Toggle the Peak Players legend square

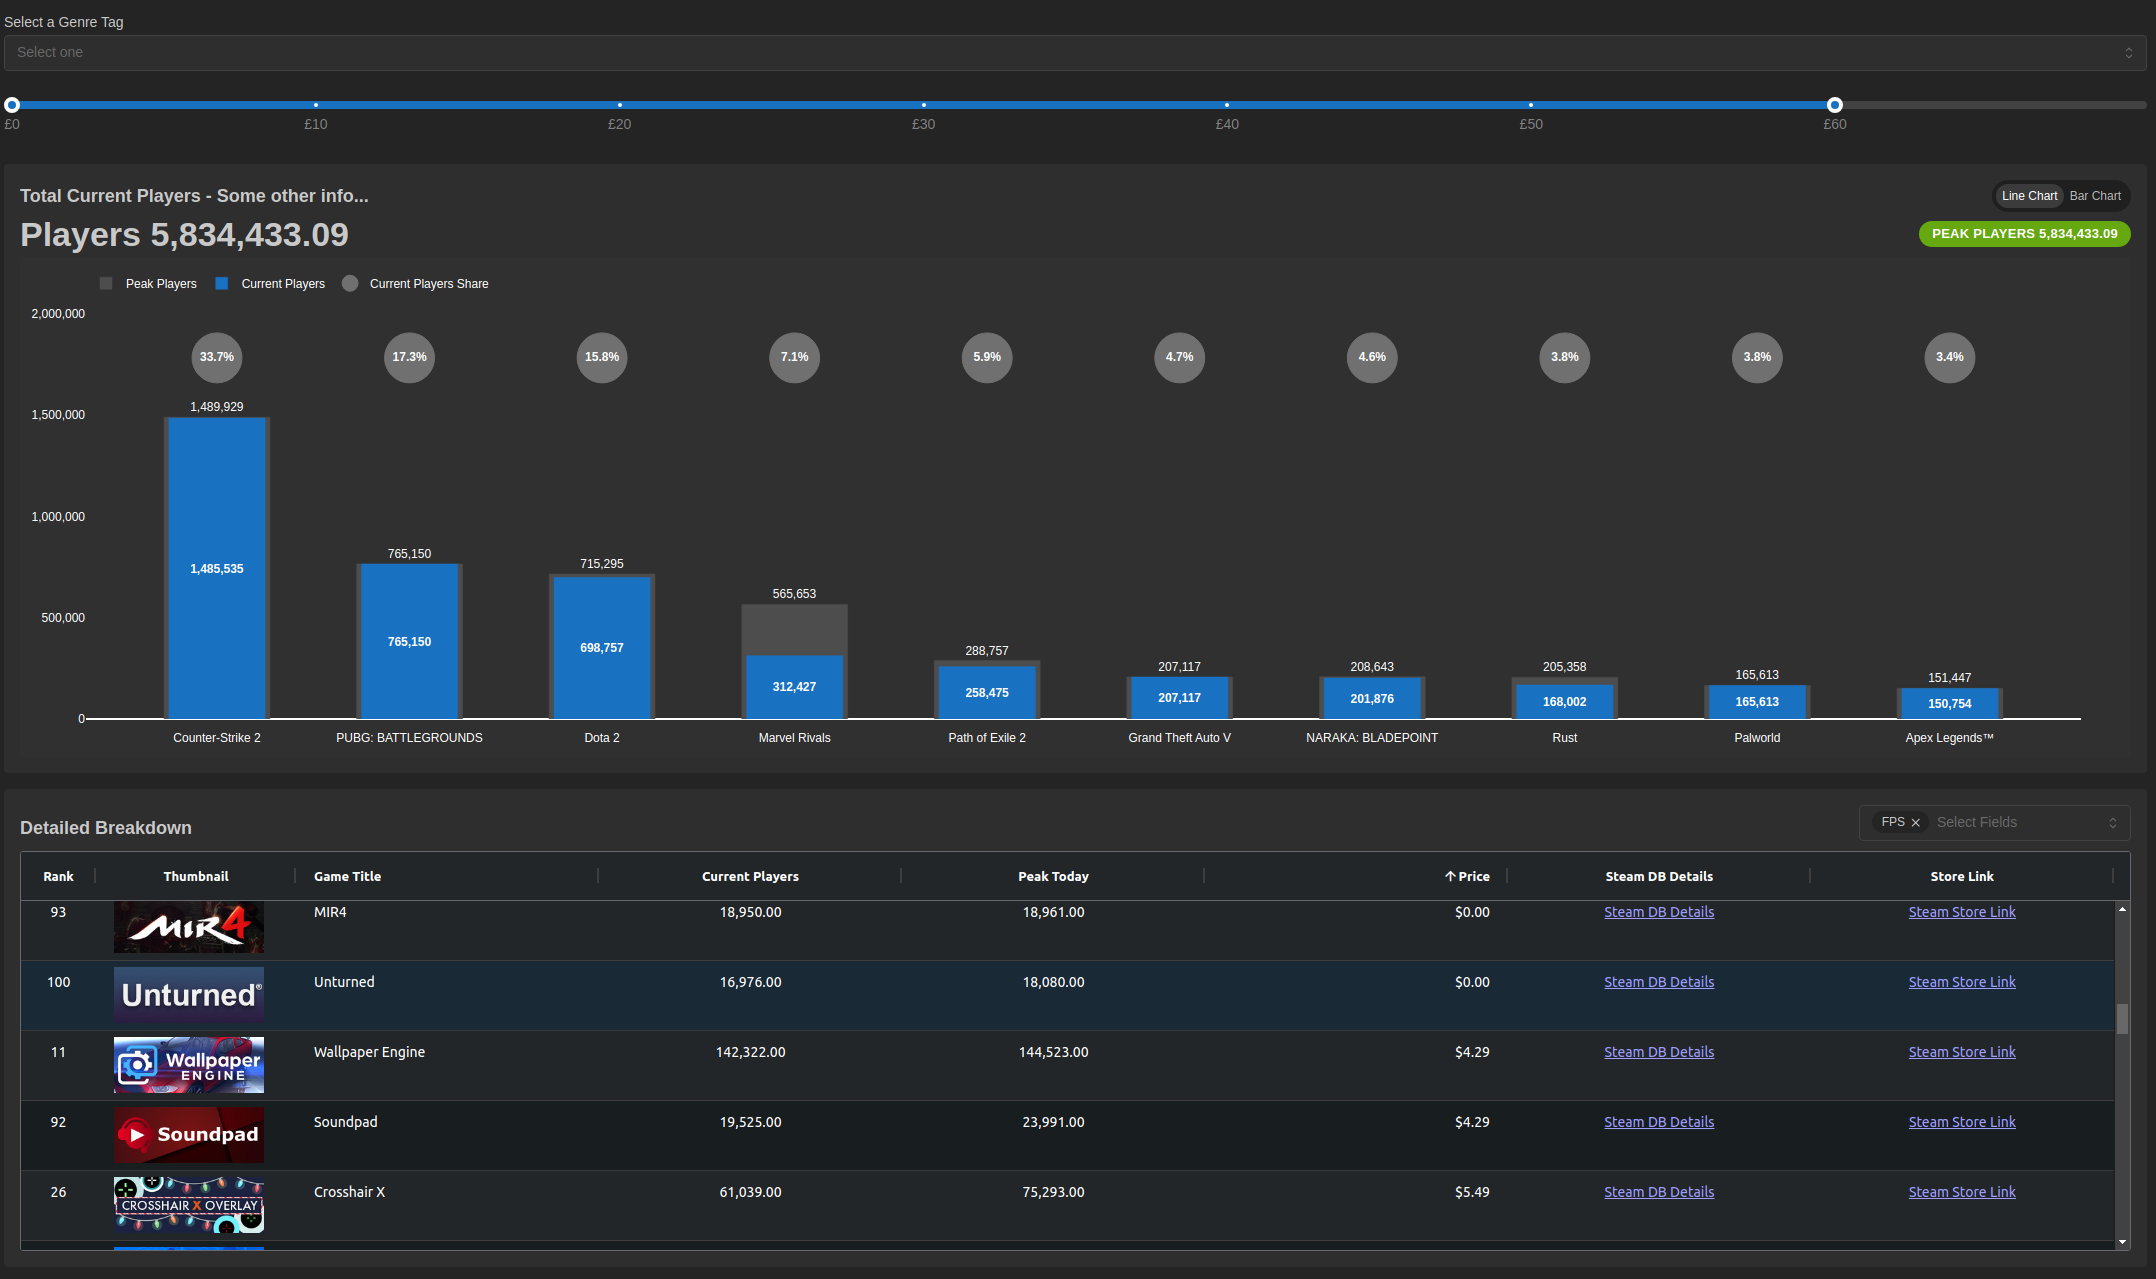106,284
